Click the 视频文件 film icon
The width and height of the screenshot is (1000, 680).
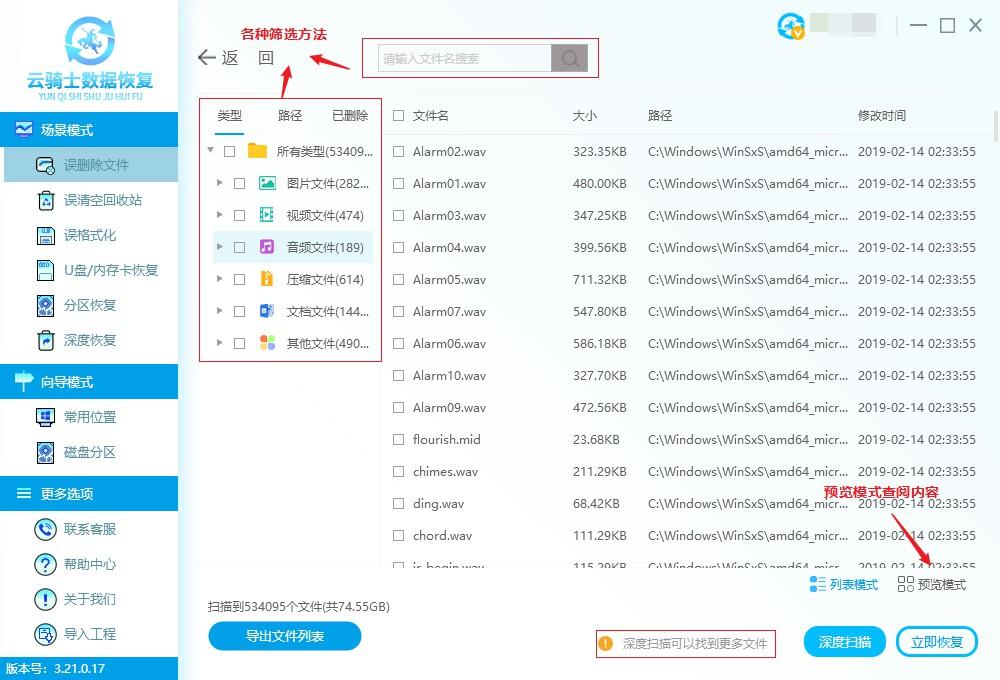pyautogui.click(x=267, y=215)
